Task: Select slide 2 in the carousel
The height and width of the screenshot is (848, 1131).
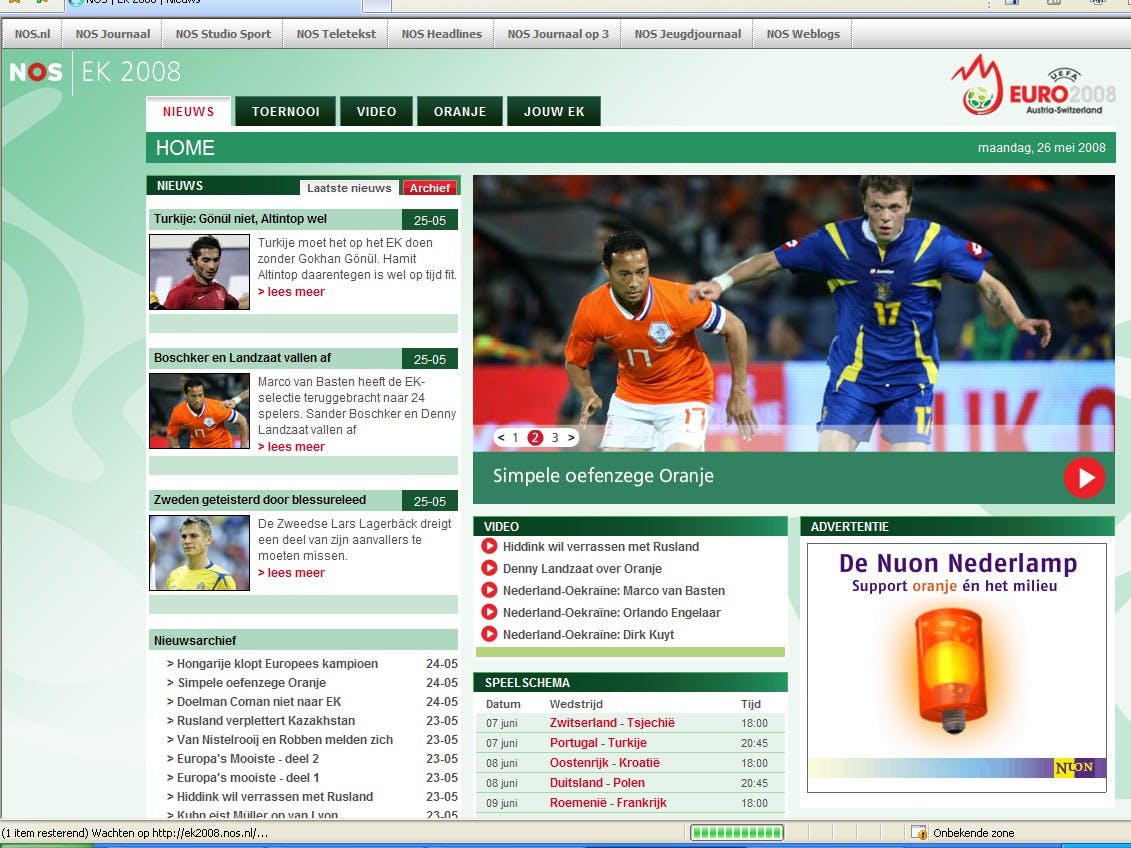Action: tap(535, 438)
